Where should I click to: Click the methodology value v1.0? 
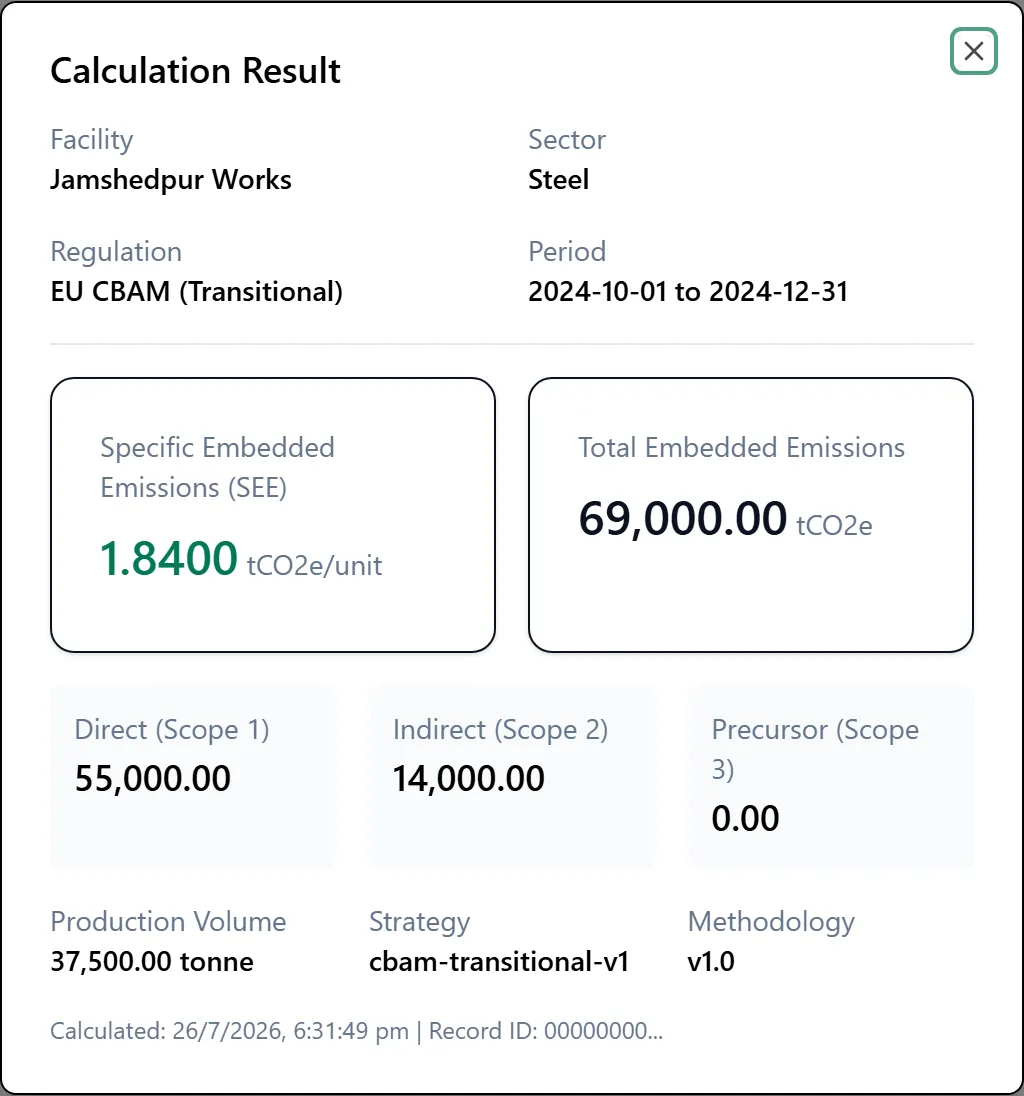point(711,962)
